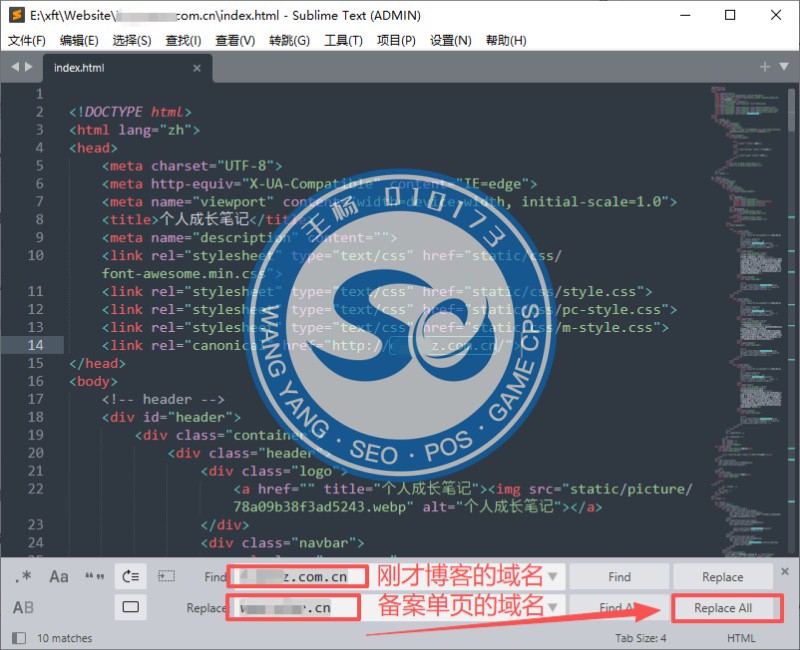Screen dimensions: 800x650
Task: Click the vertical scrollbar handle
Action: [791, 110]
